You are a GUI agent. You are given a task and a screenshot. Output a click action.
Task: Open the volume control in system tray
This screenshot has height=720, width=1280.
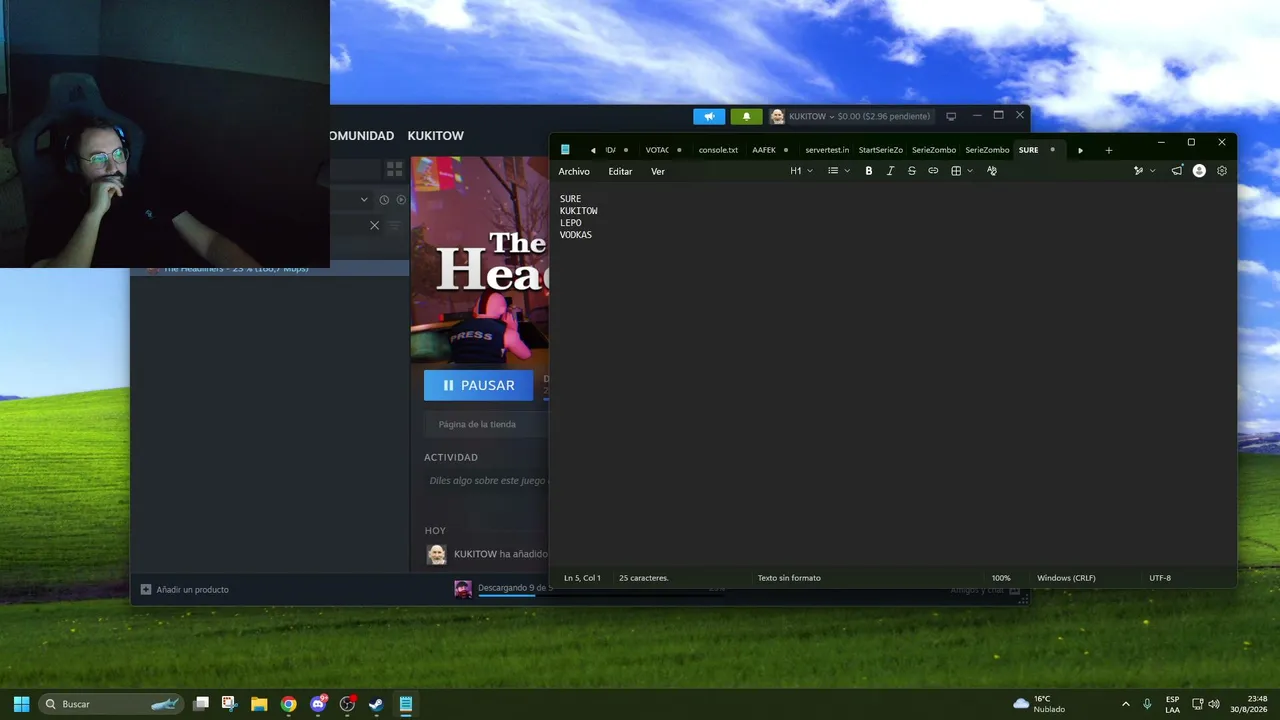point(1215,704)
